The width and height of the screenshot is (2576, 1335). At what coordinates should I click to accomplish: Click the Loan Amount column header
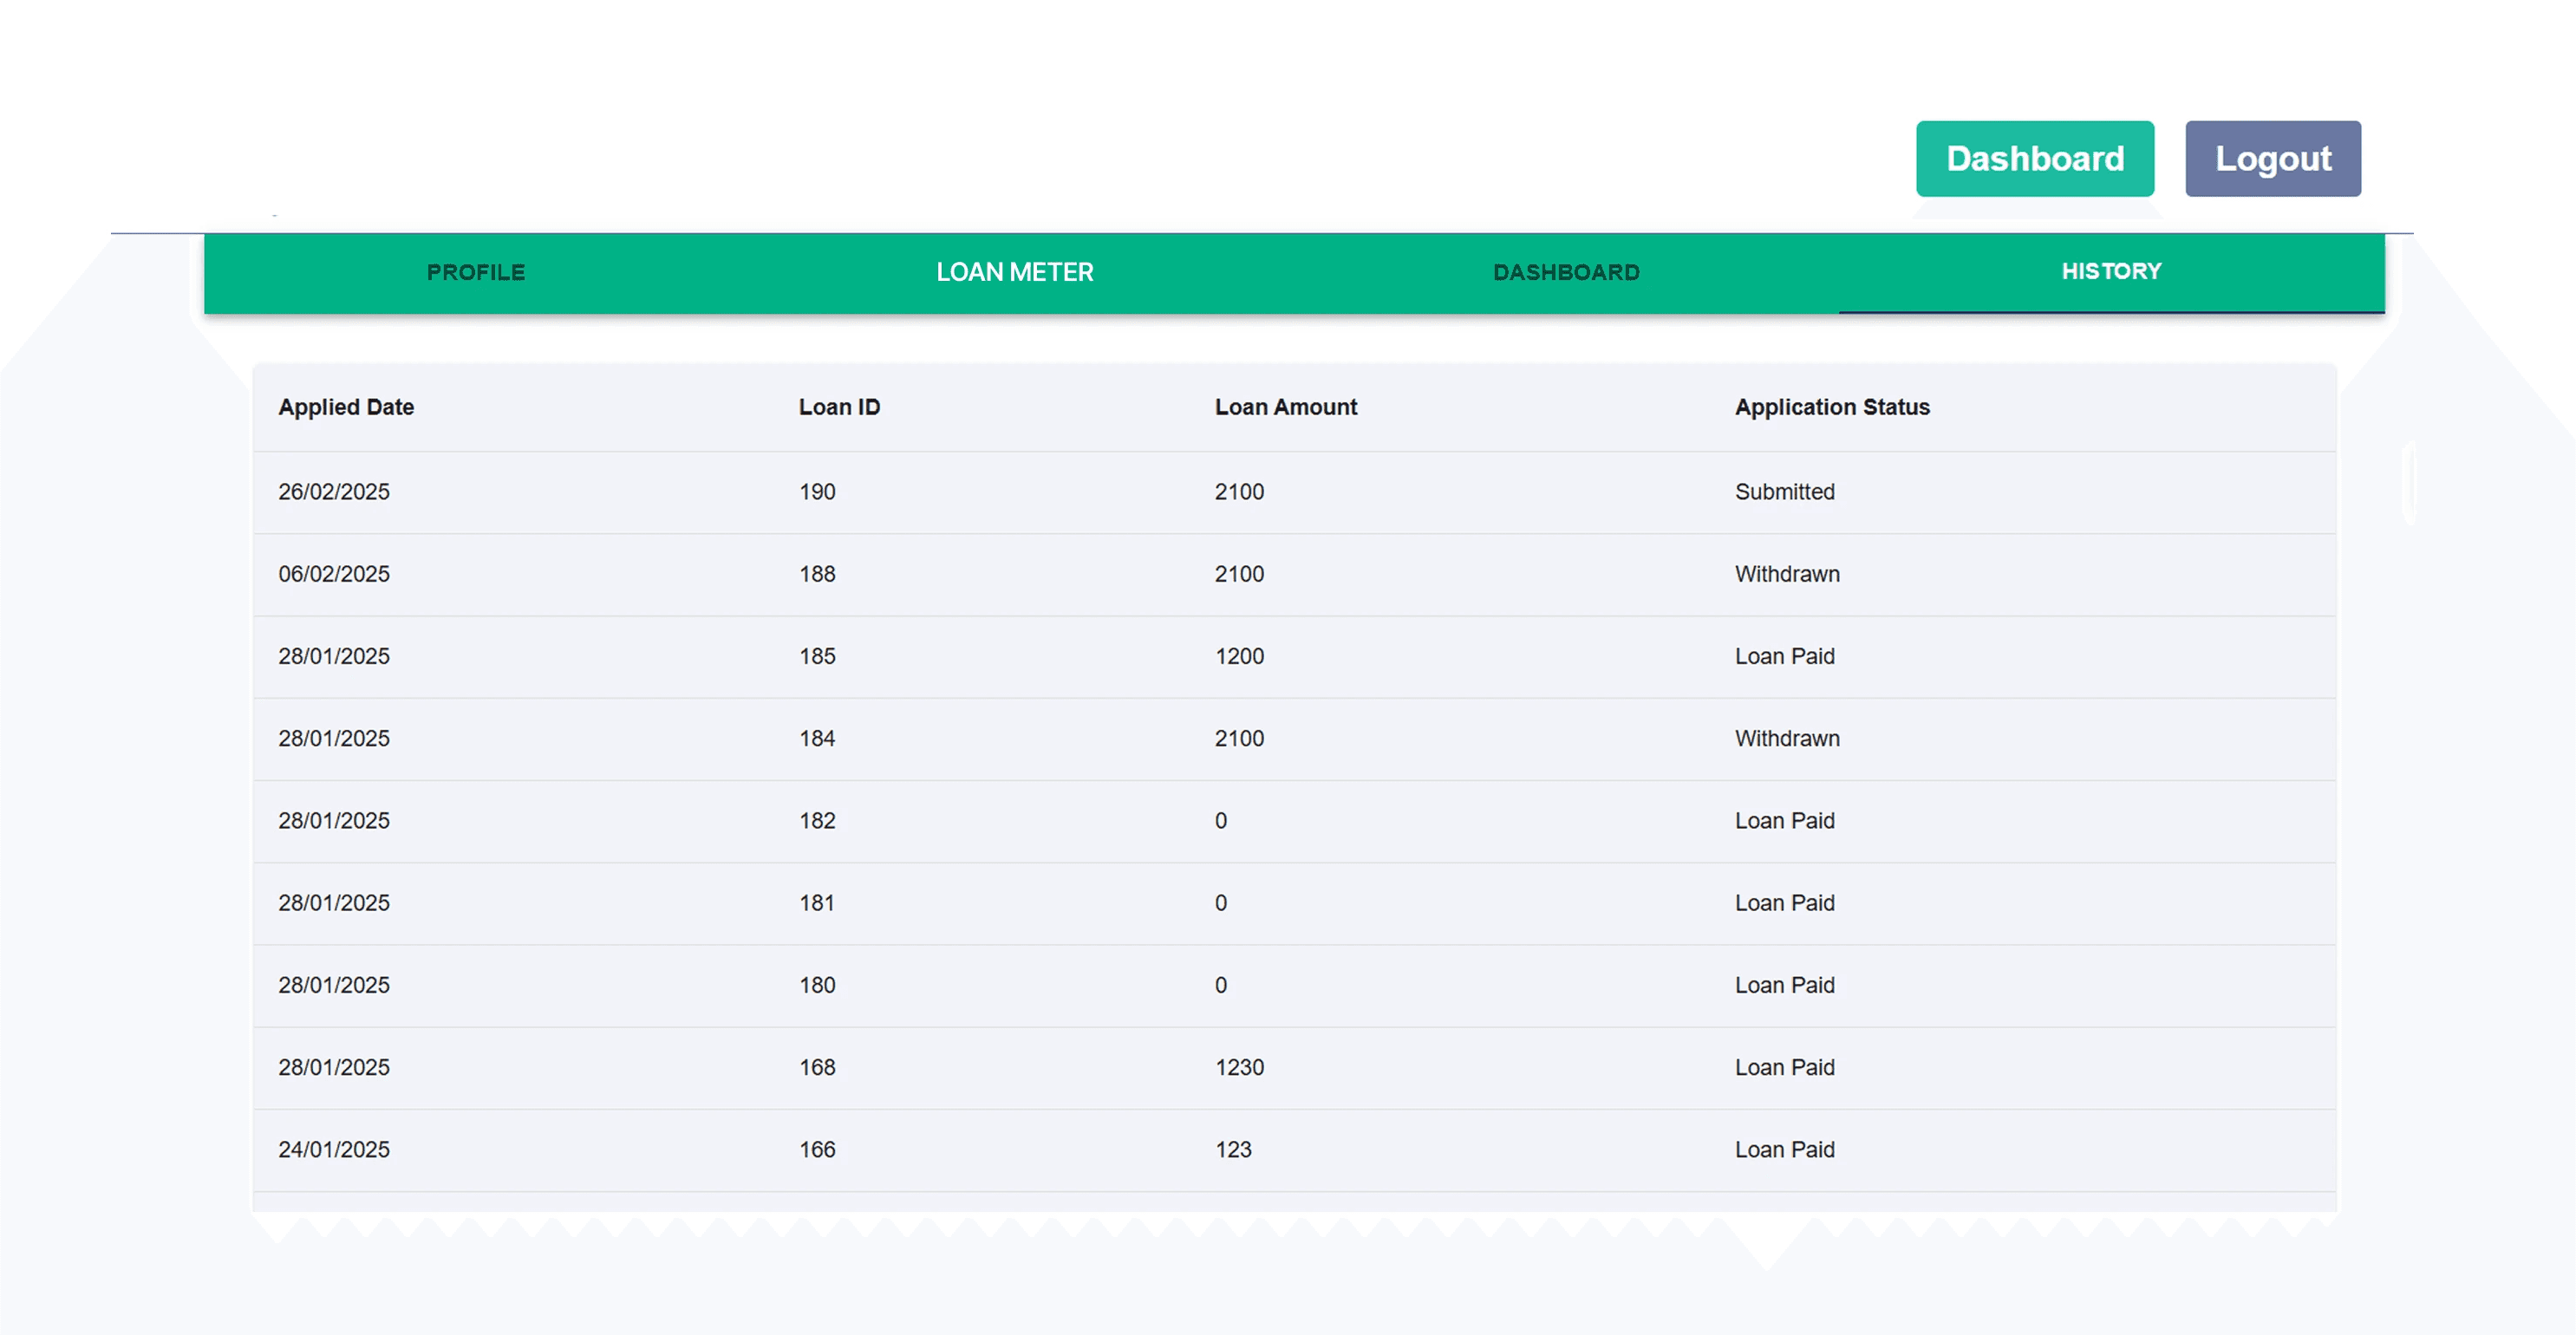[x=1285, y=407]
